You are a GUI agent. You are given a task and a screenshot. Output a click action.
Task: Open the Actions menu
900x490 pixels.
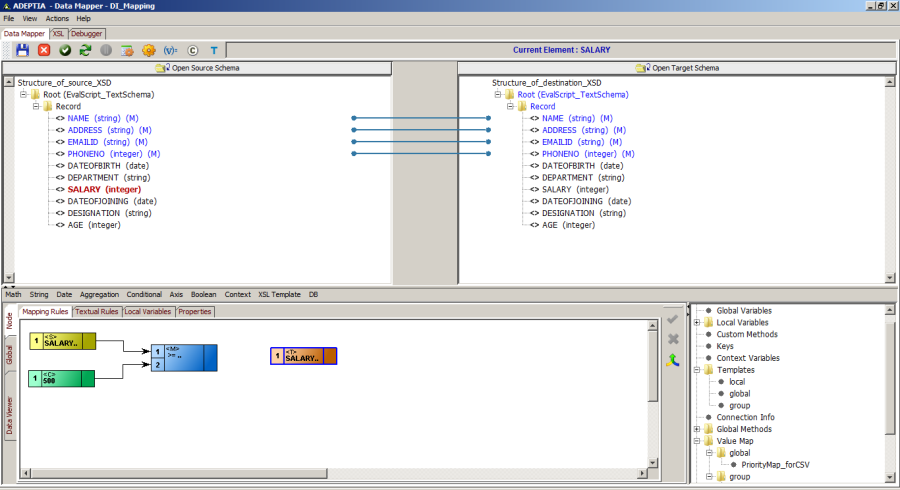57,18
